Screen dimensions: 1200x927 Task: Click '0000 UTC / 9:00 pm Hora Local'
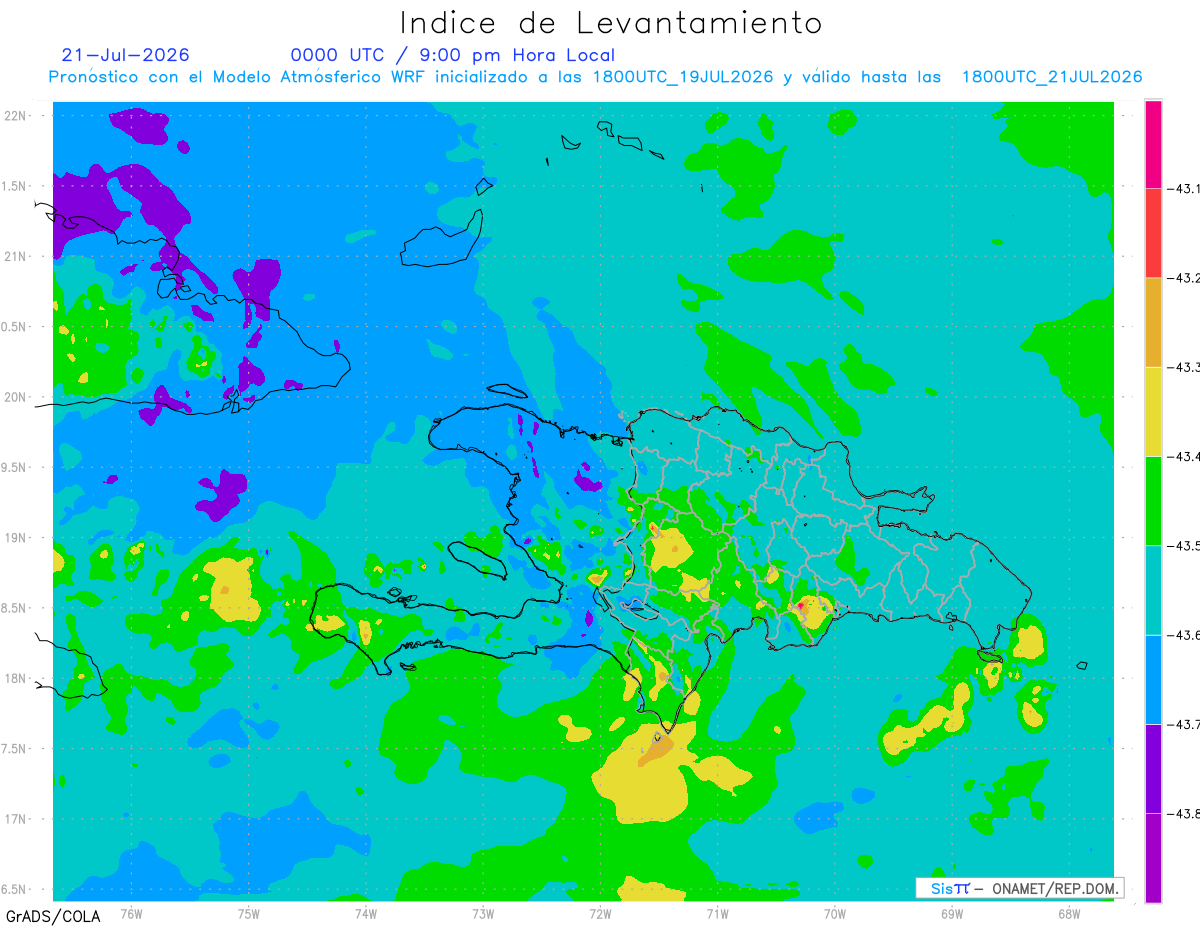(453, 55)
